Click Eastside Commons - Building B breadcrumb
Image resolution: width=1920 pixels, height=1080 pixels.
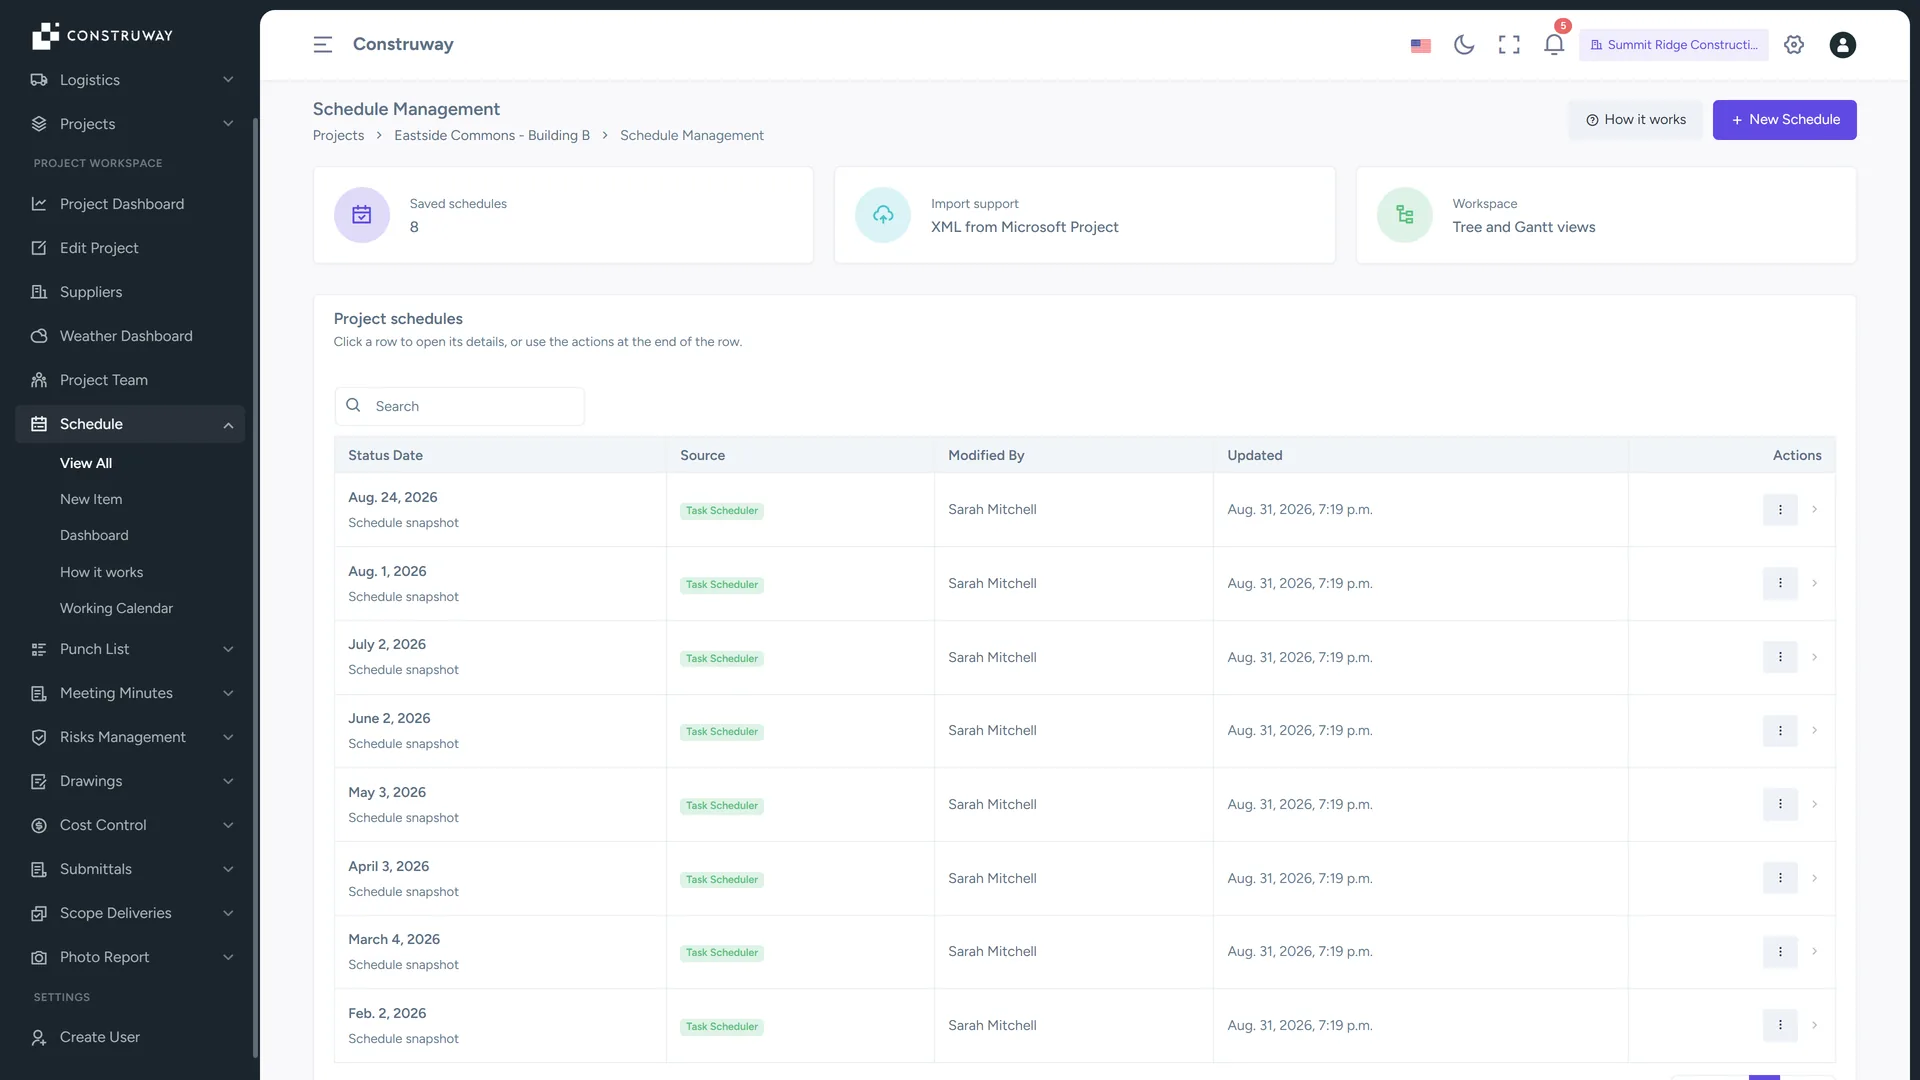tap(492, 136)
